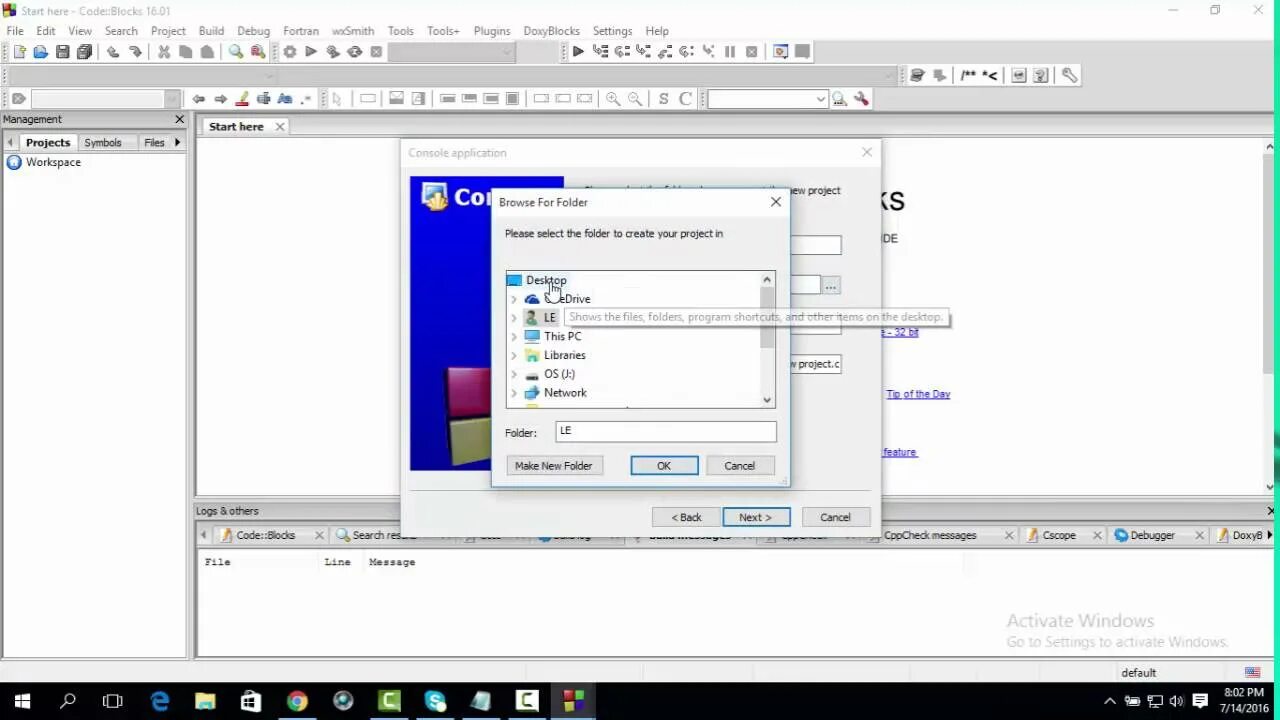
Task: Click the green Run arrow icon
Action: 311,52
